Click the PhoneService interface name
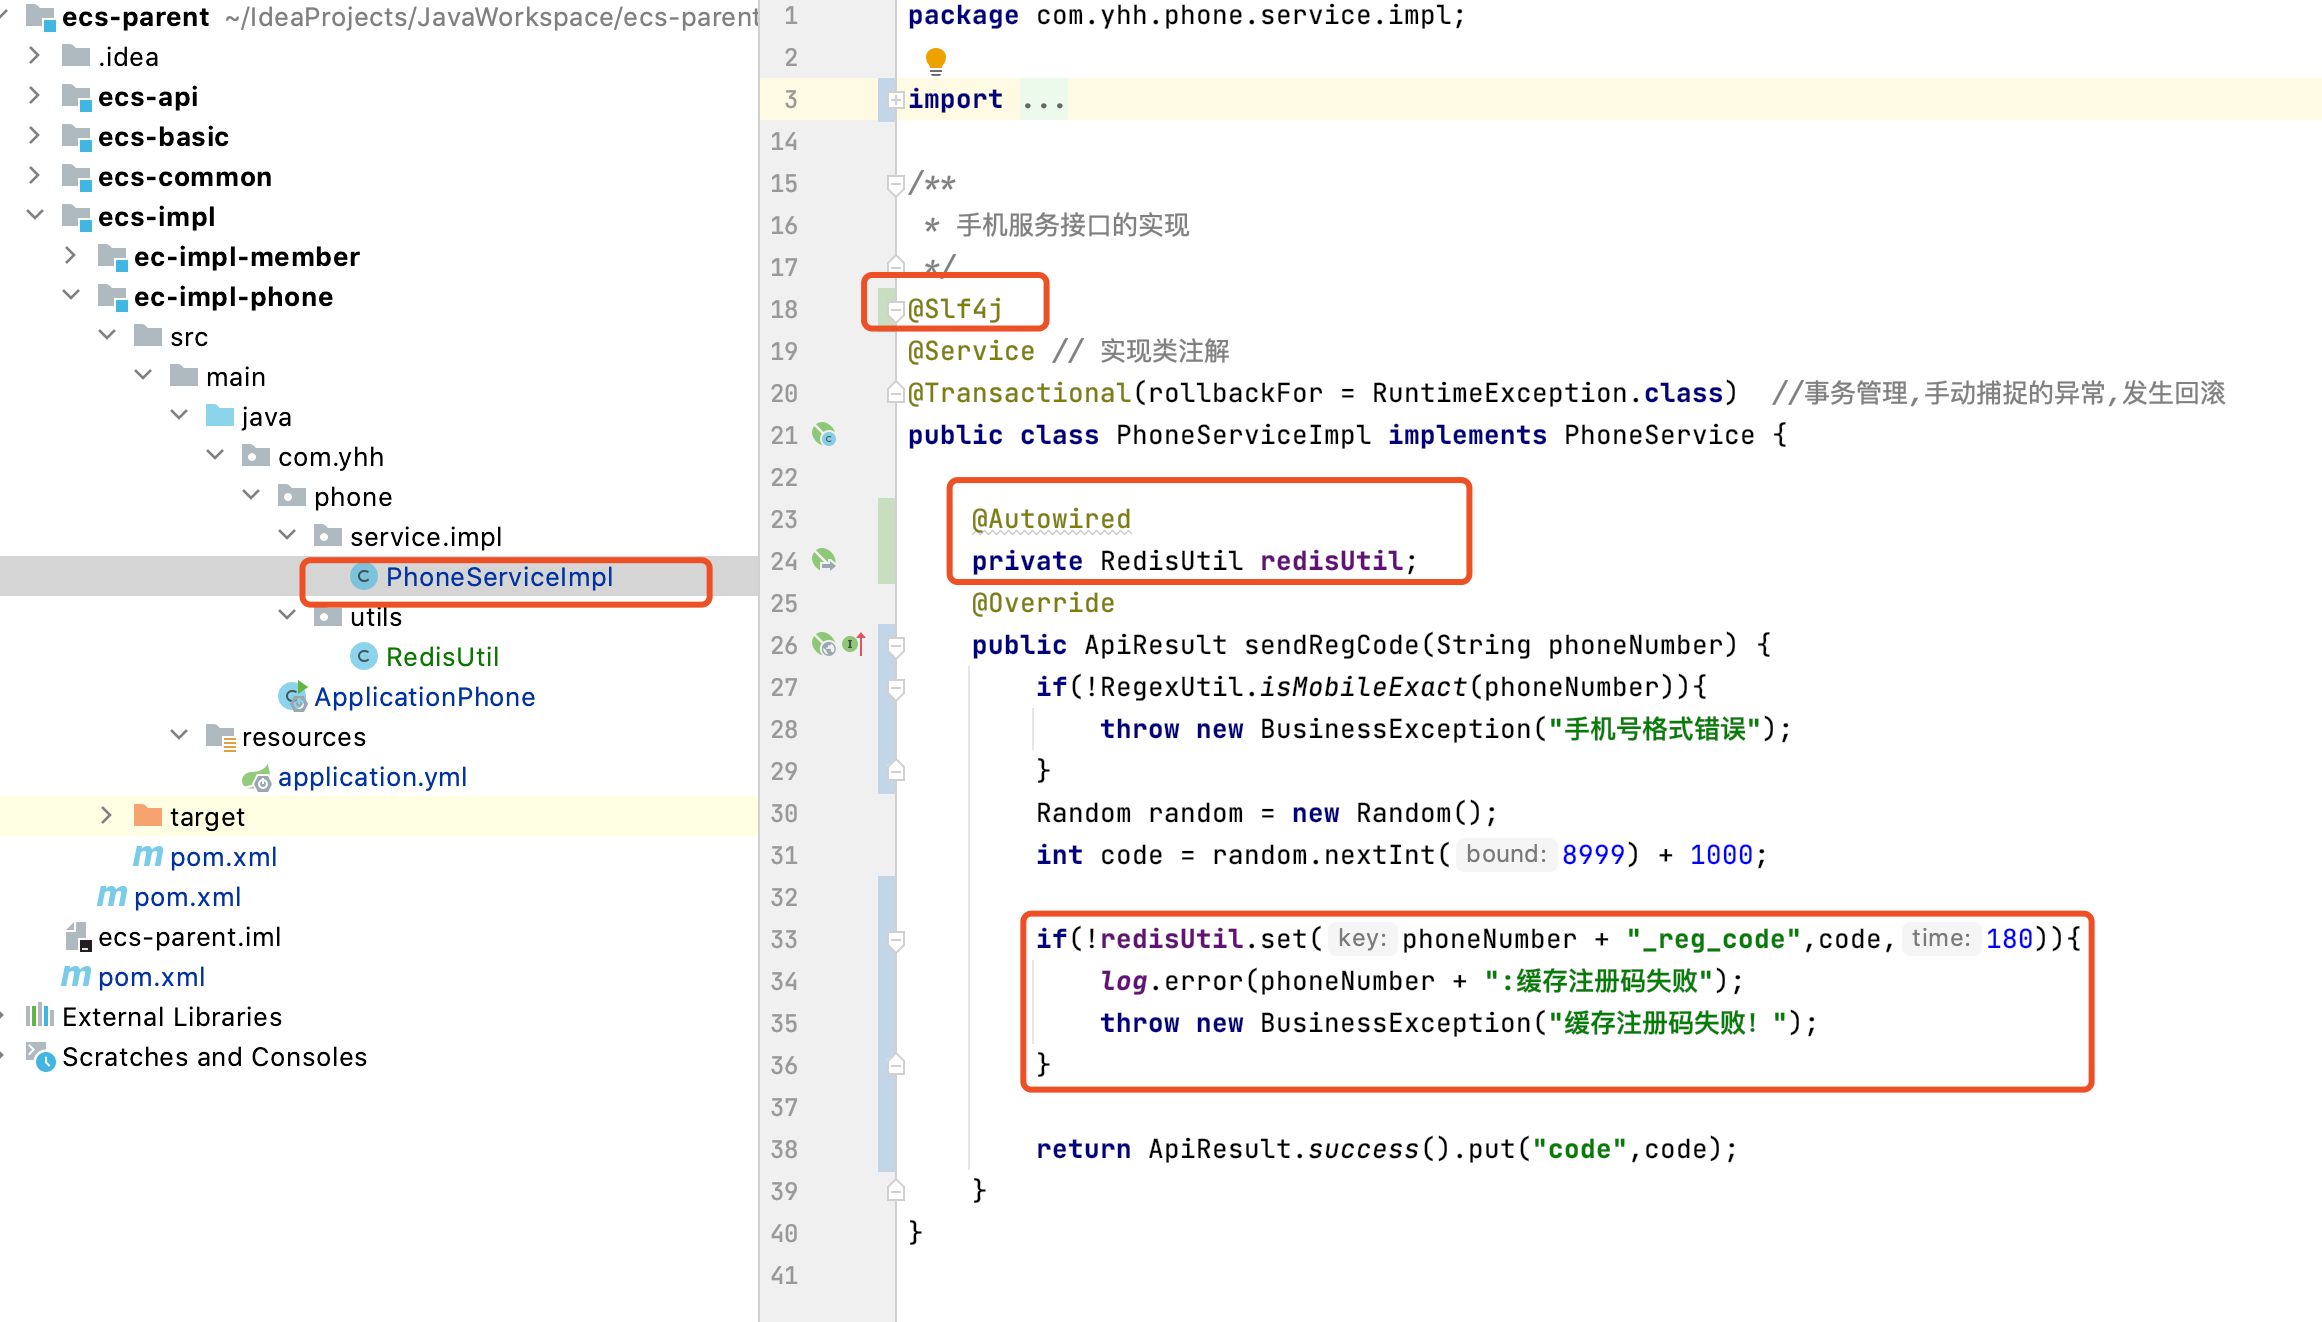The width and height of the screenshot is (2322, 1322). (x=1658, y=435)
